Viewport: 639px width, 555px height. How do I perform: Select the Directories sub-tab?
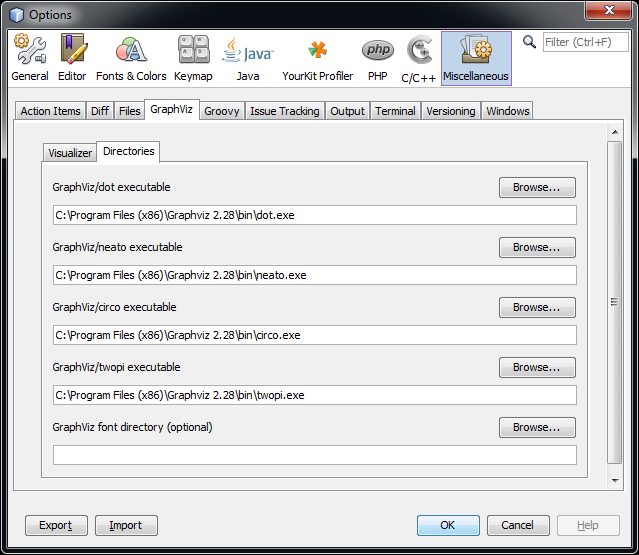point(128,151)
